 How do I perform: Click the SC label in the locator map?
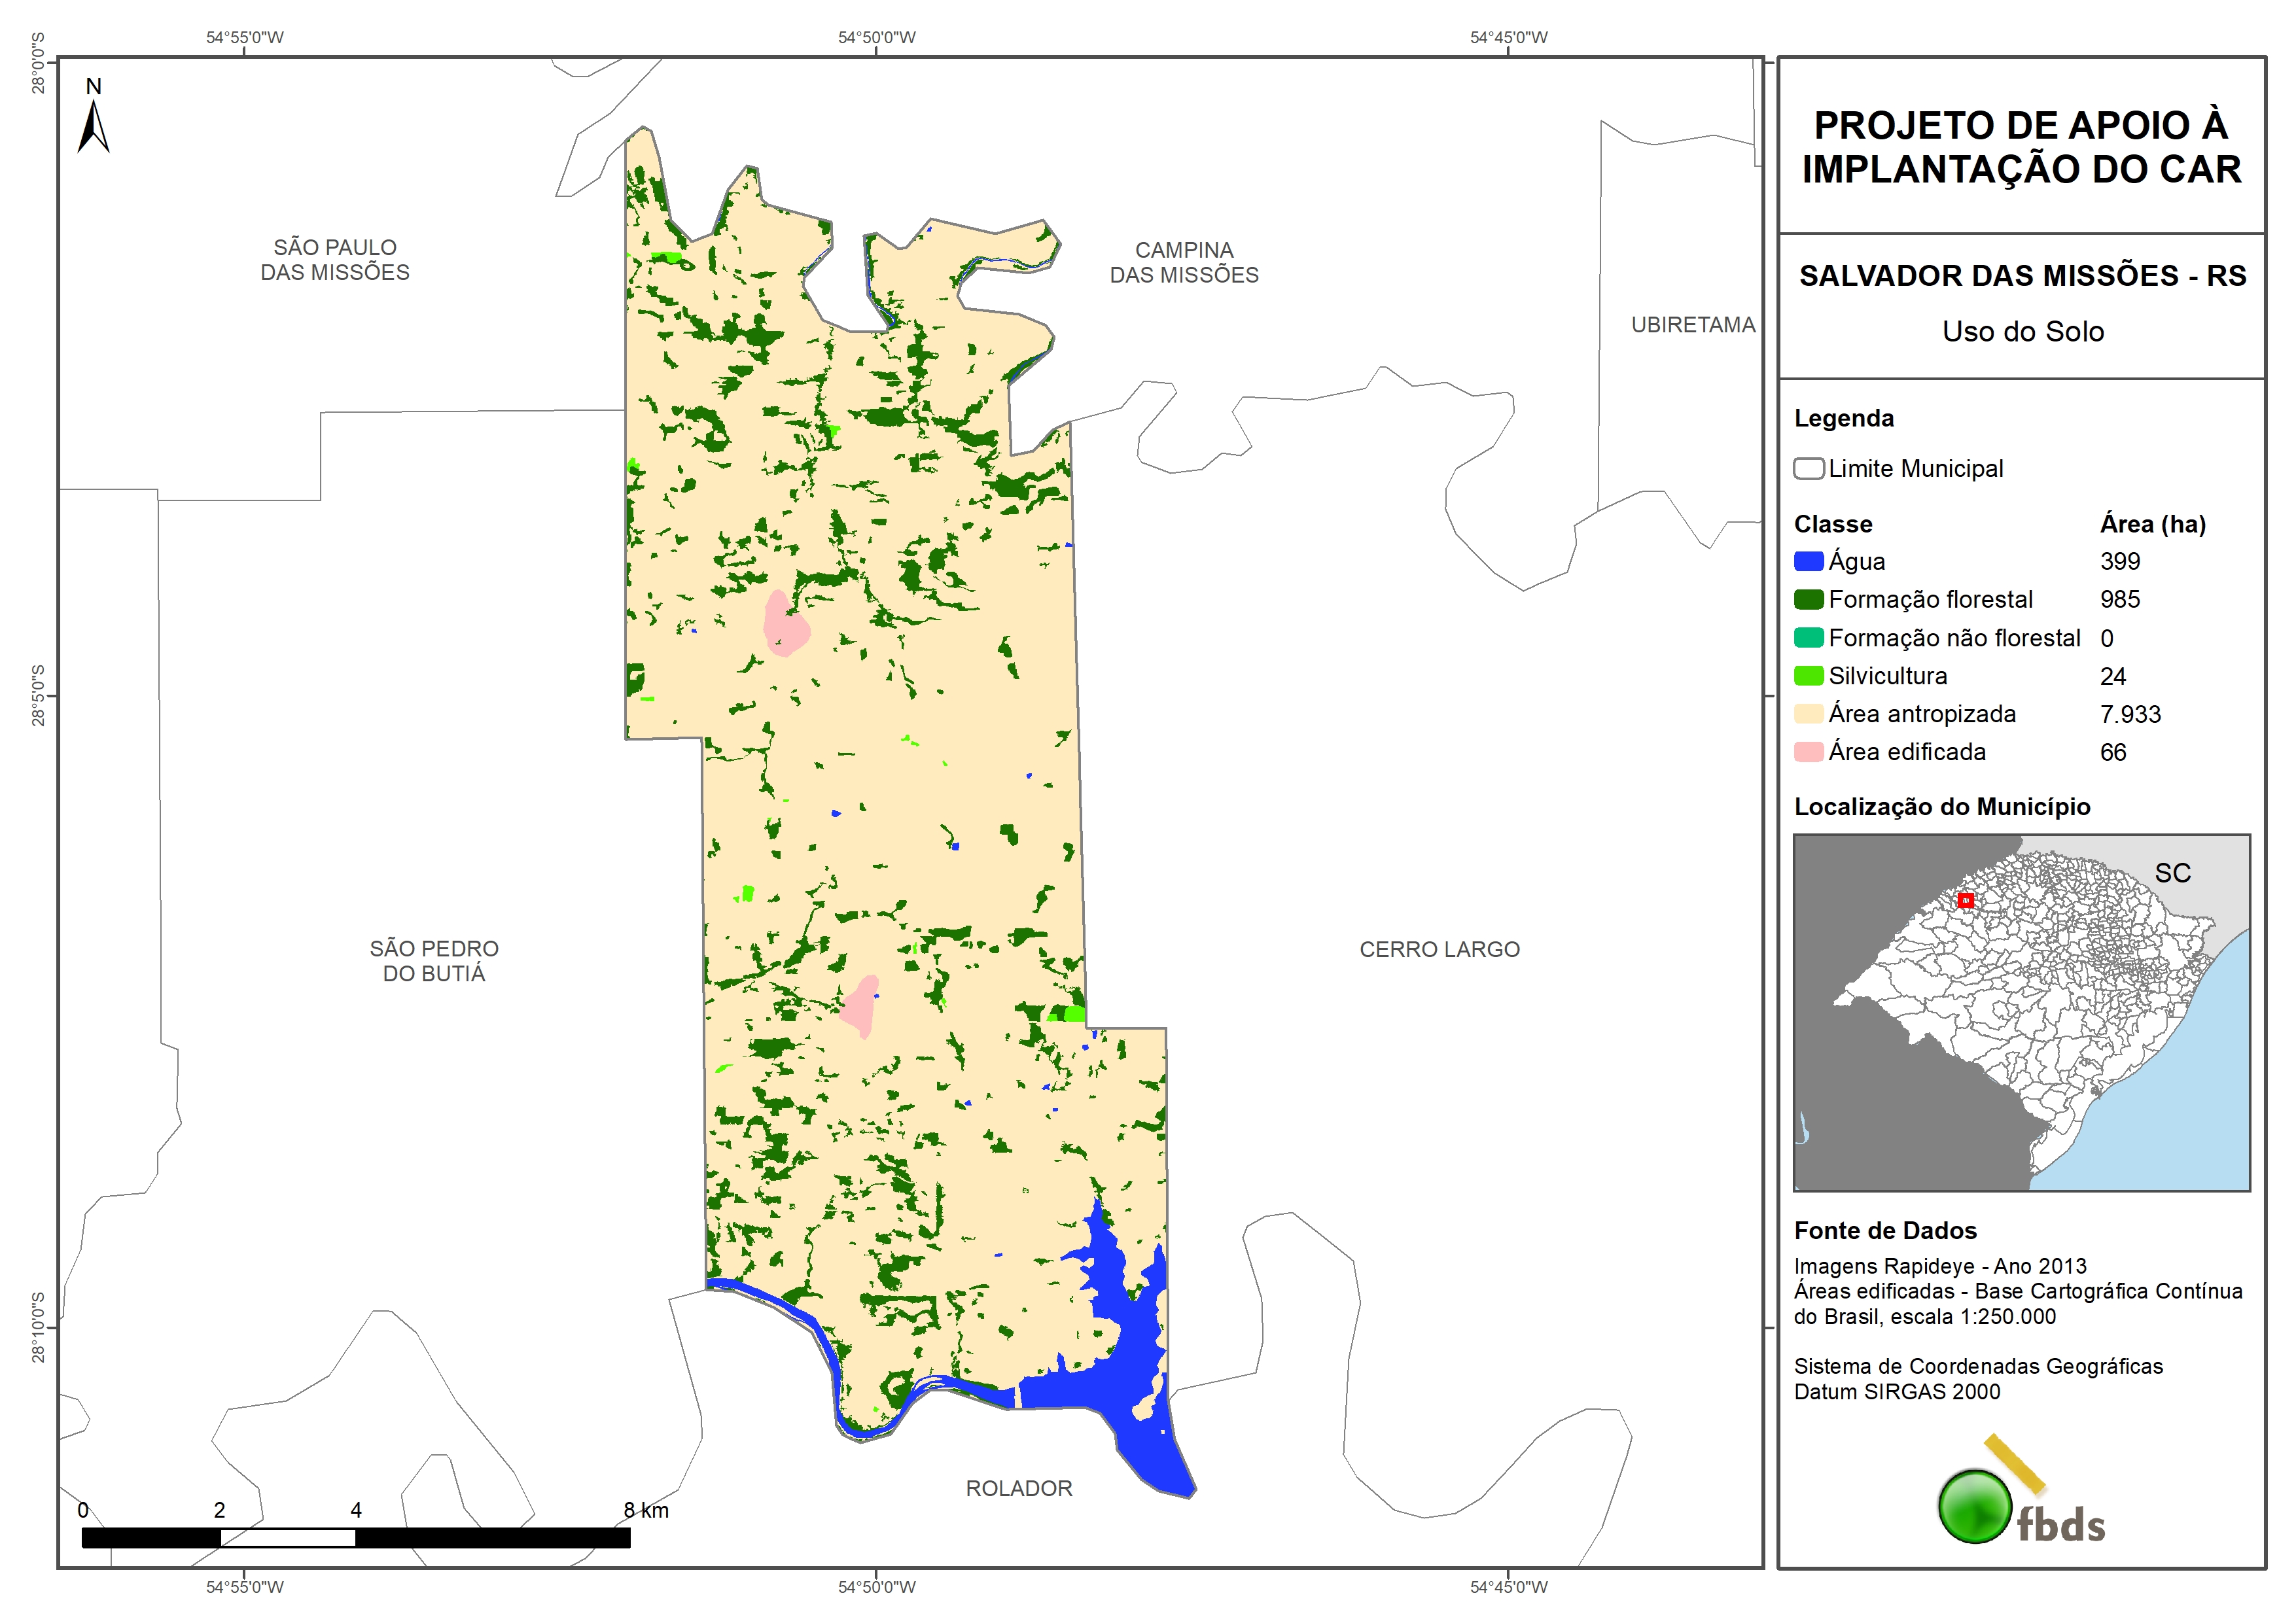click(x=2172, y=873)
